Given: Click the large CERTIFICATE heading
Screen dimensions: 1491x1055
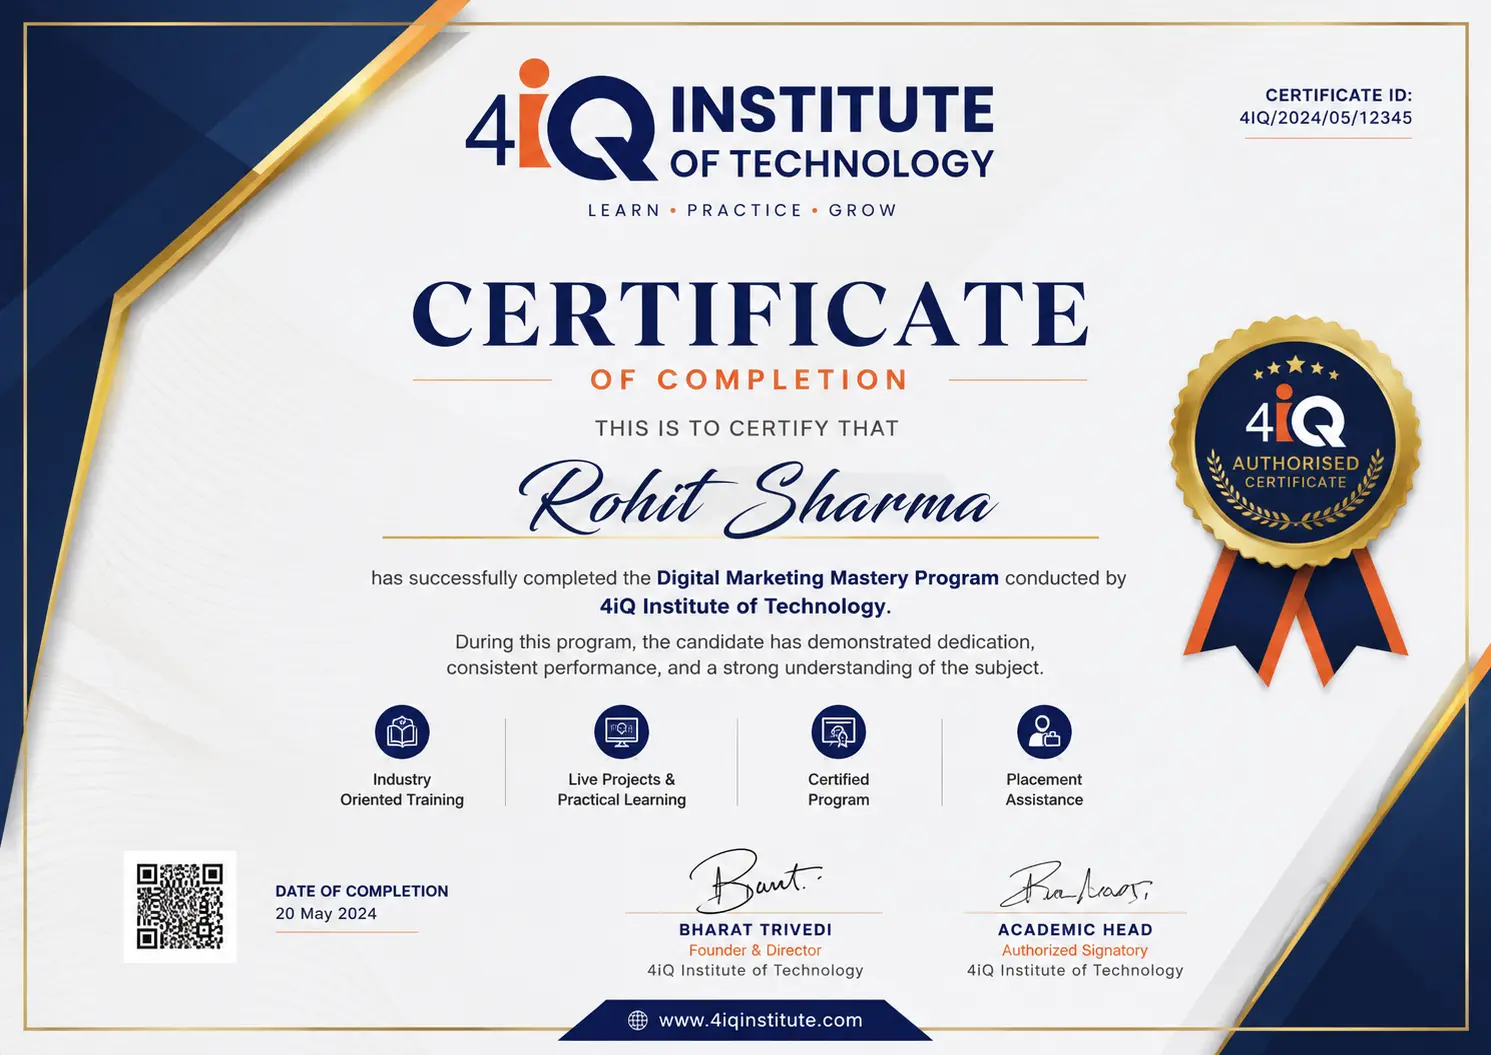Looking at the screenshot, I should coord(750,313).
